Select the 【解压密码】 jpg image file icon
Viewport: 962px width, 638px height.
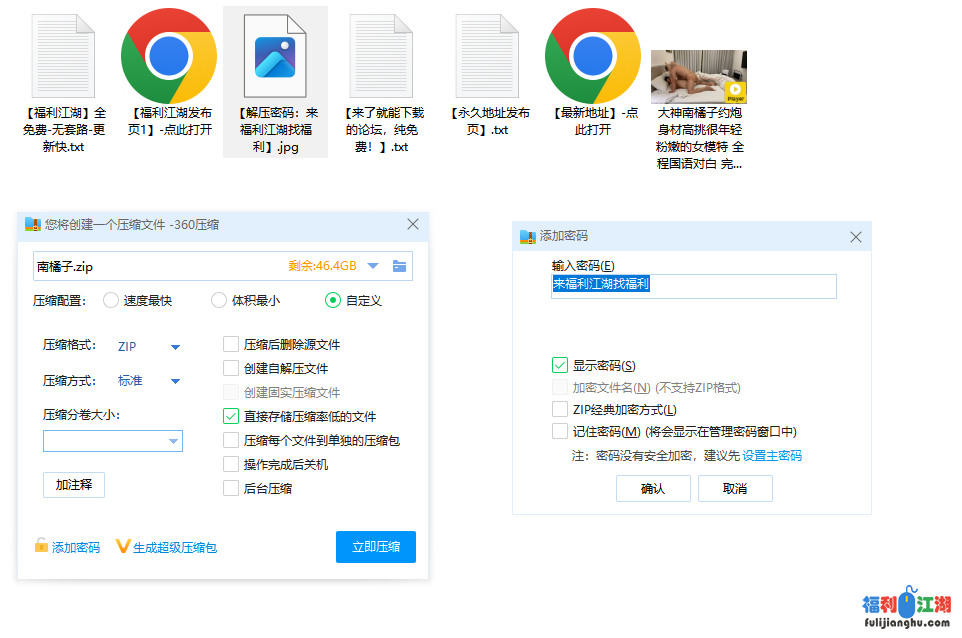tap(275, 55)
